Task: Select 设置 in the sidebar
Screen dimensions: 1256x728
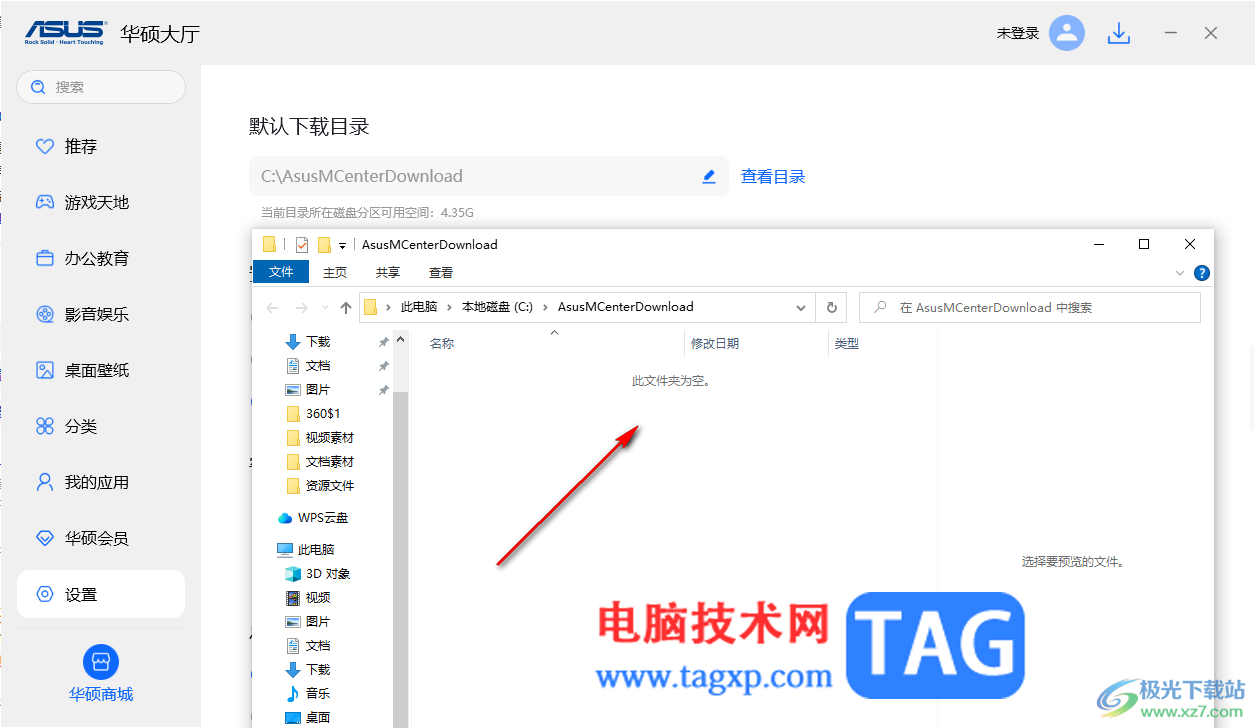Action: coord(100,594)
